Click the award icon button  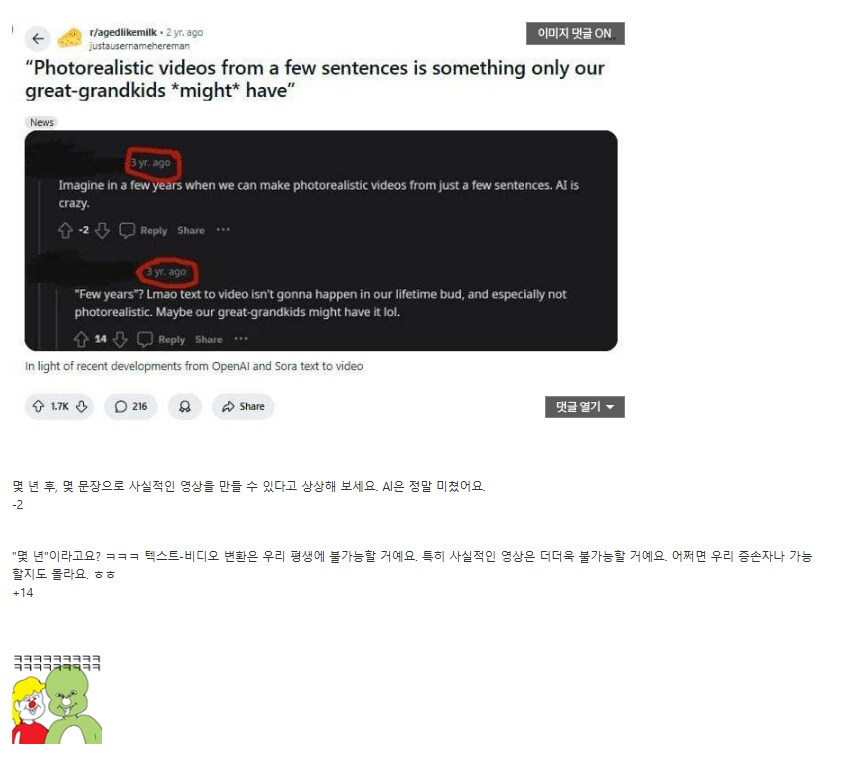tap(185, 407)
